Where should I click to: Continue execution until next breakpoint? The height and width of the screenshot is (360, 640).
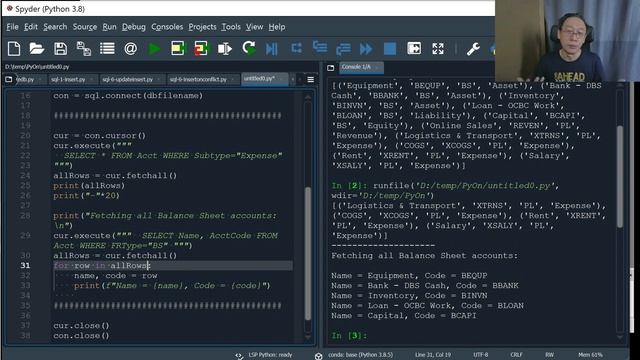point(366,49)
